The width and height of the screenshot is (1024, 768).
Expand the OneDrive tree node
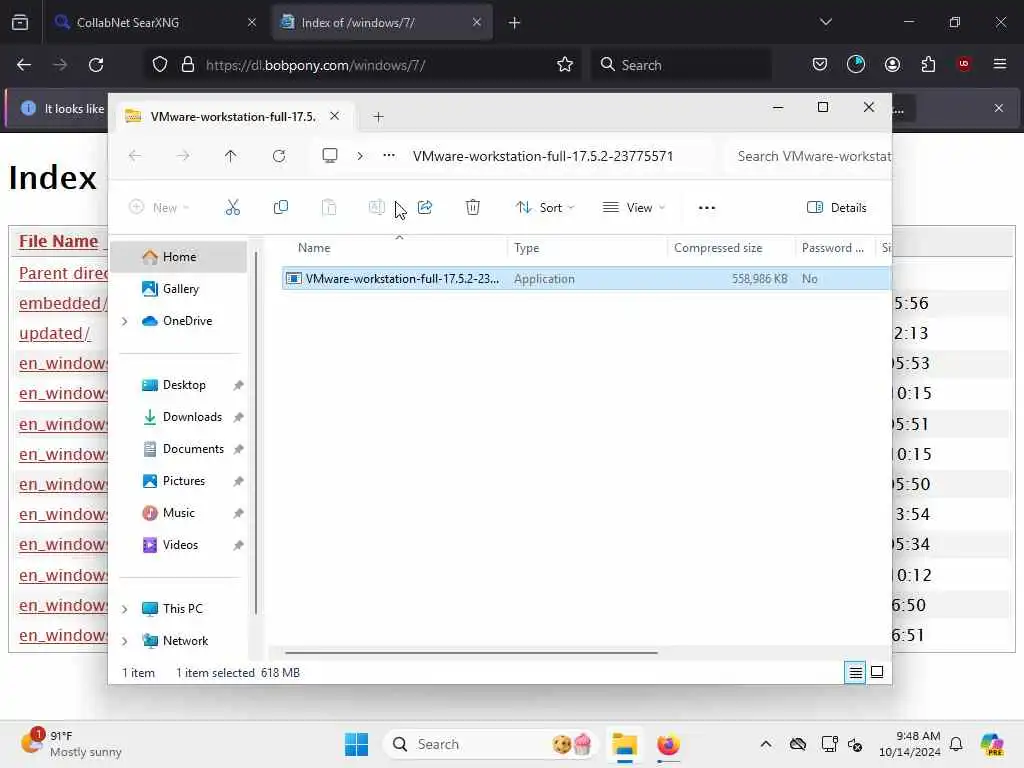point(125,321)
